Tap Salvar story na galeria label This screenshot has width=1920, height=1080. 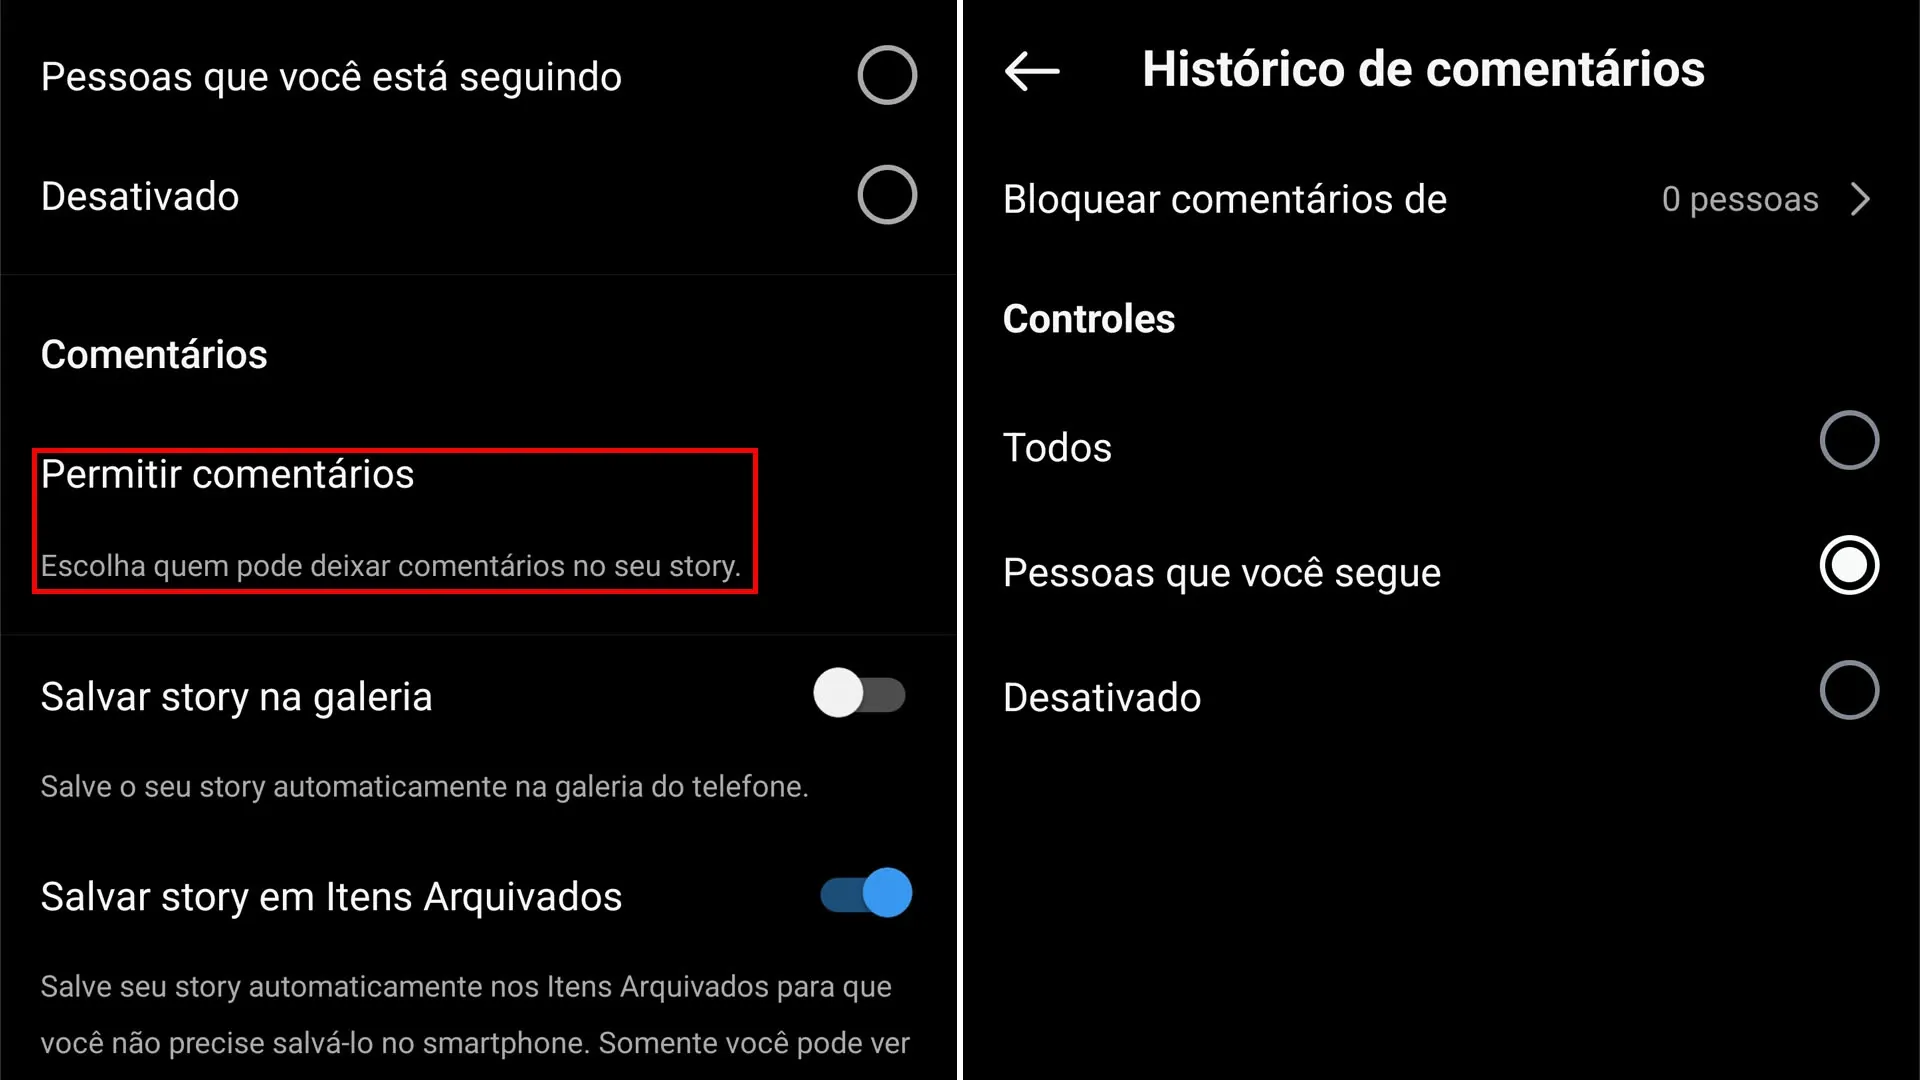pos(237,697)
